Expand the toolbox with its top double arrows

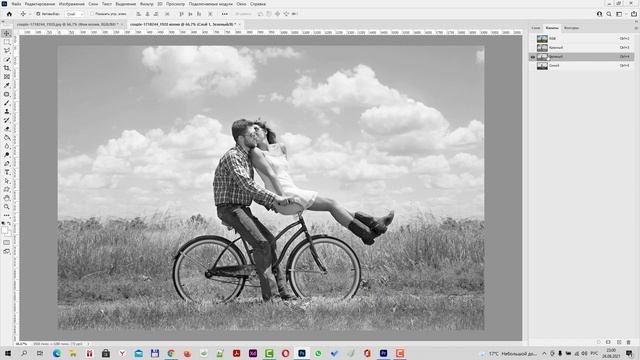point(4,22)
